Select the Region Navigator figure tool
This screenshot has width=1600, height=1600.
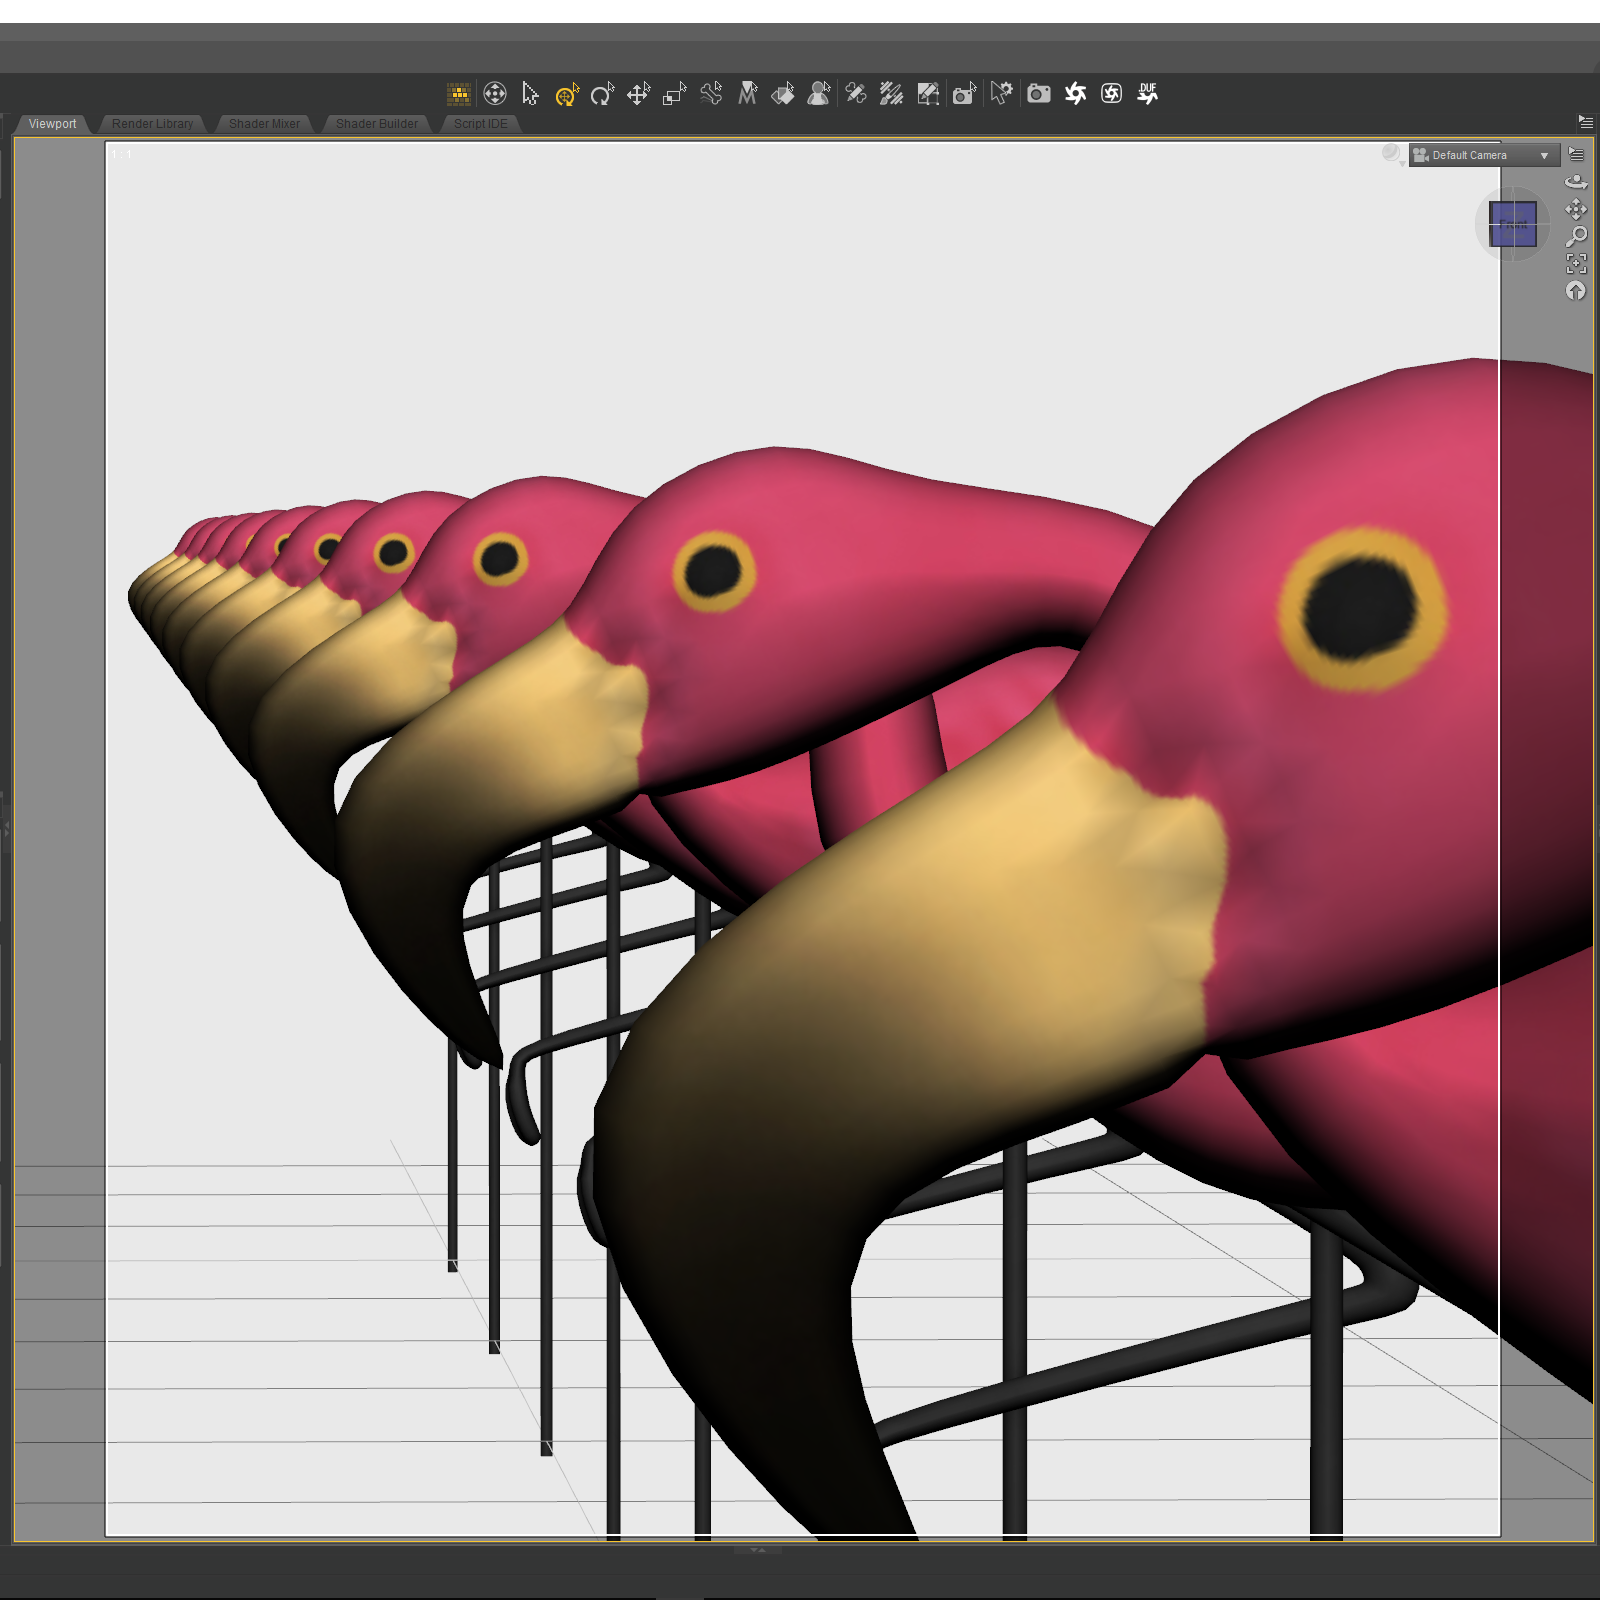tap(819, 94)
